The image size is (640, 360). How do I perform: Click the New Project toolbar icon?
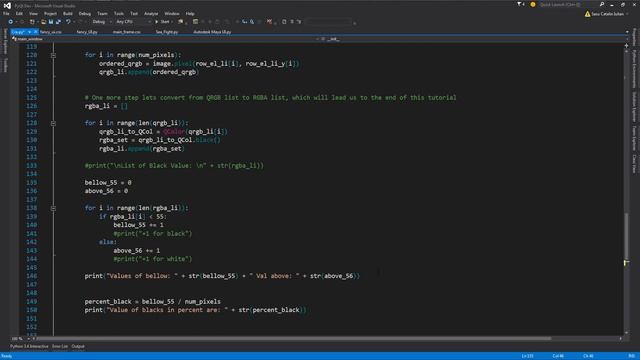pyautogui.click(x=32, y=22)
